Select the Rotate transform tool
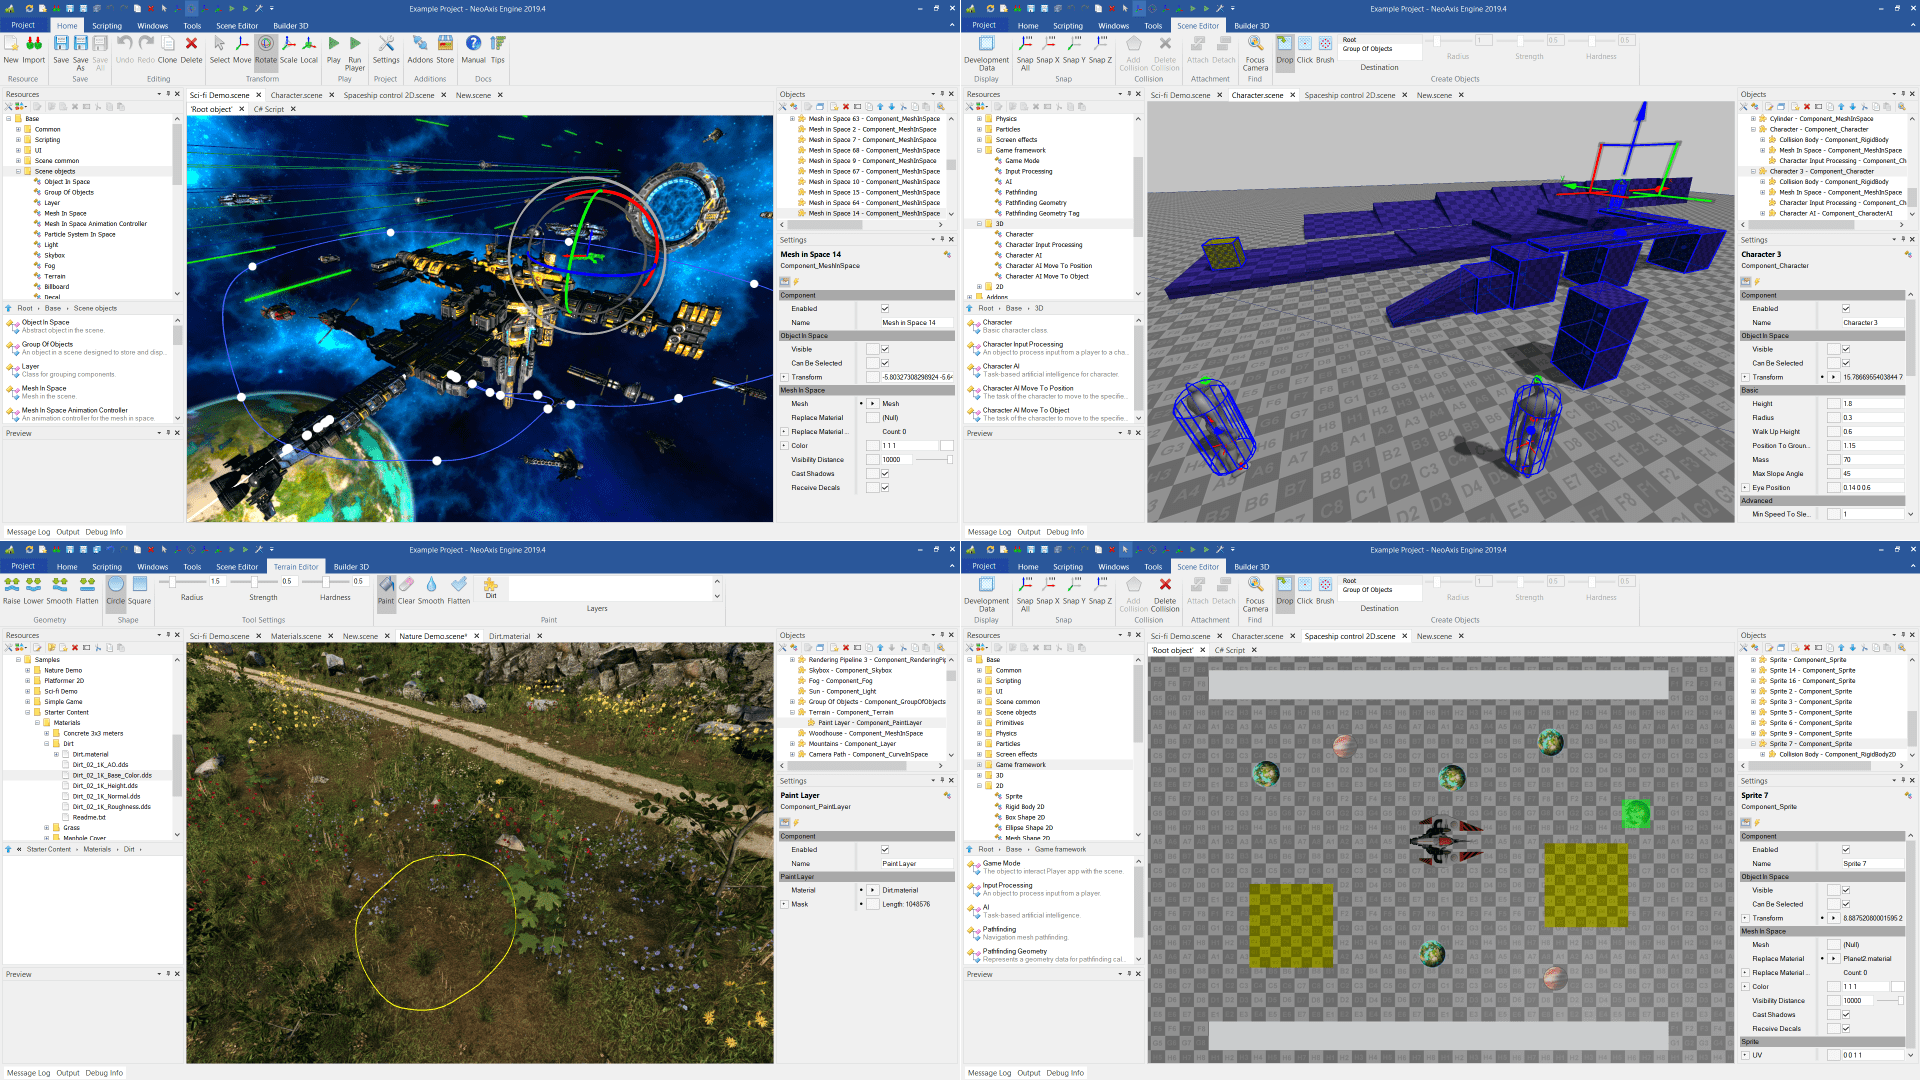Image resolution: width=1920 pixels, height=1080 pixels. click(x=266, y=44)
